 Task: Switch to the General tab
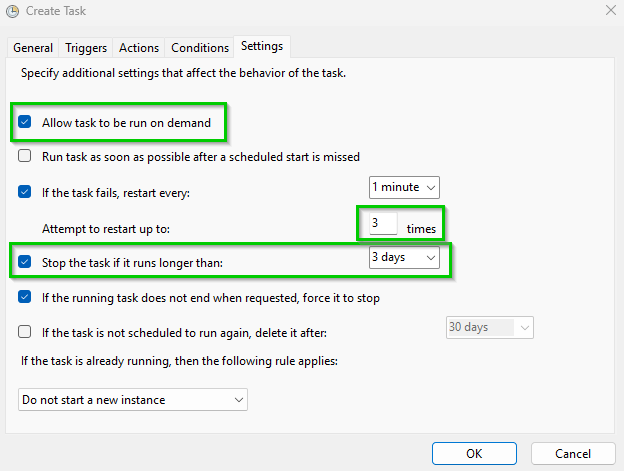33,48
